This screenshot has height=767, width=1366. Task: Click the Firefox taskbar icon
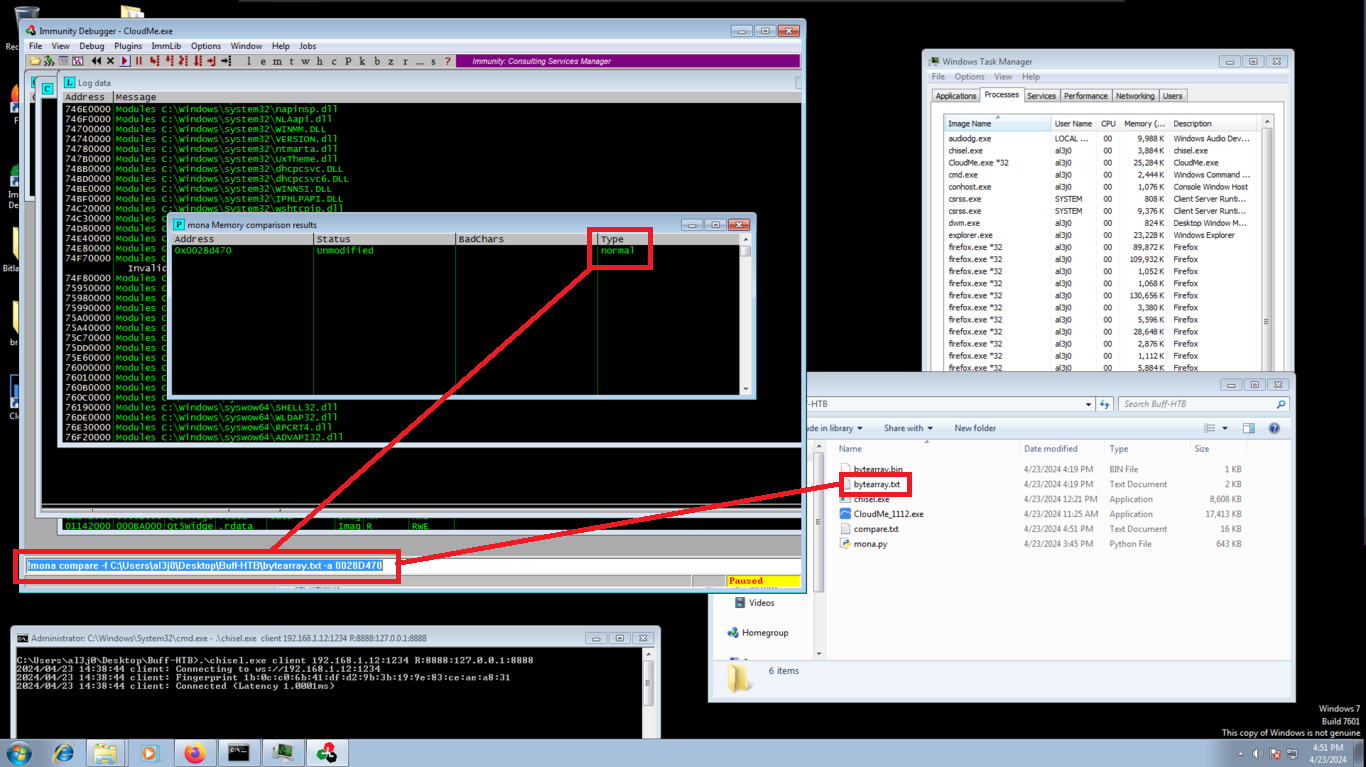tap(194, 753)
